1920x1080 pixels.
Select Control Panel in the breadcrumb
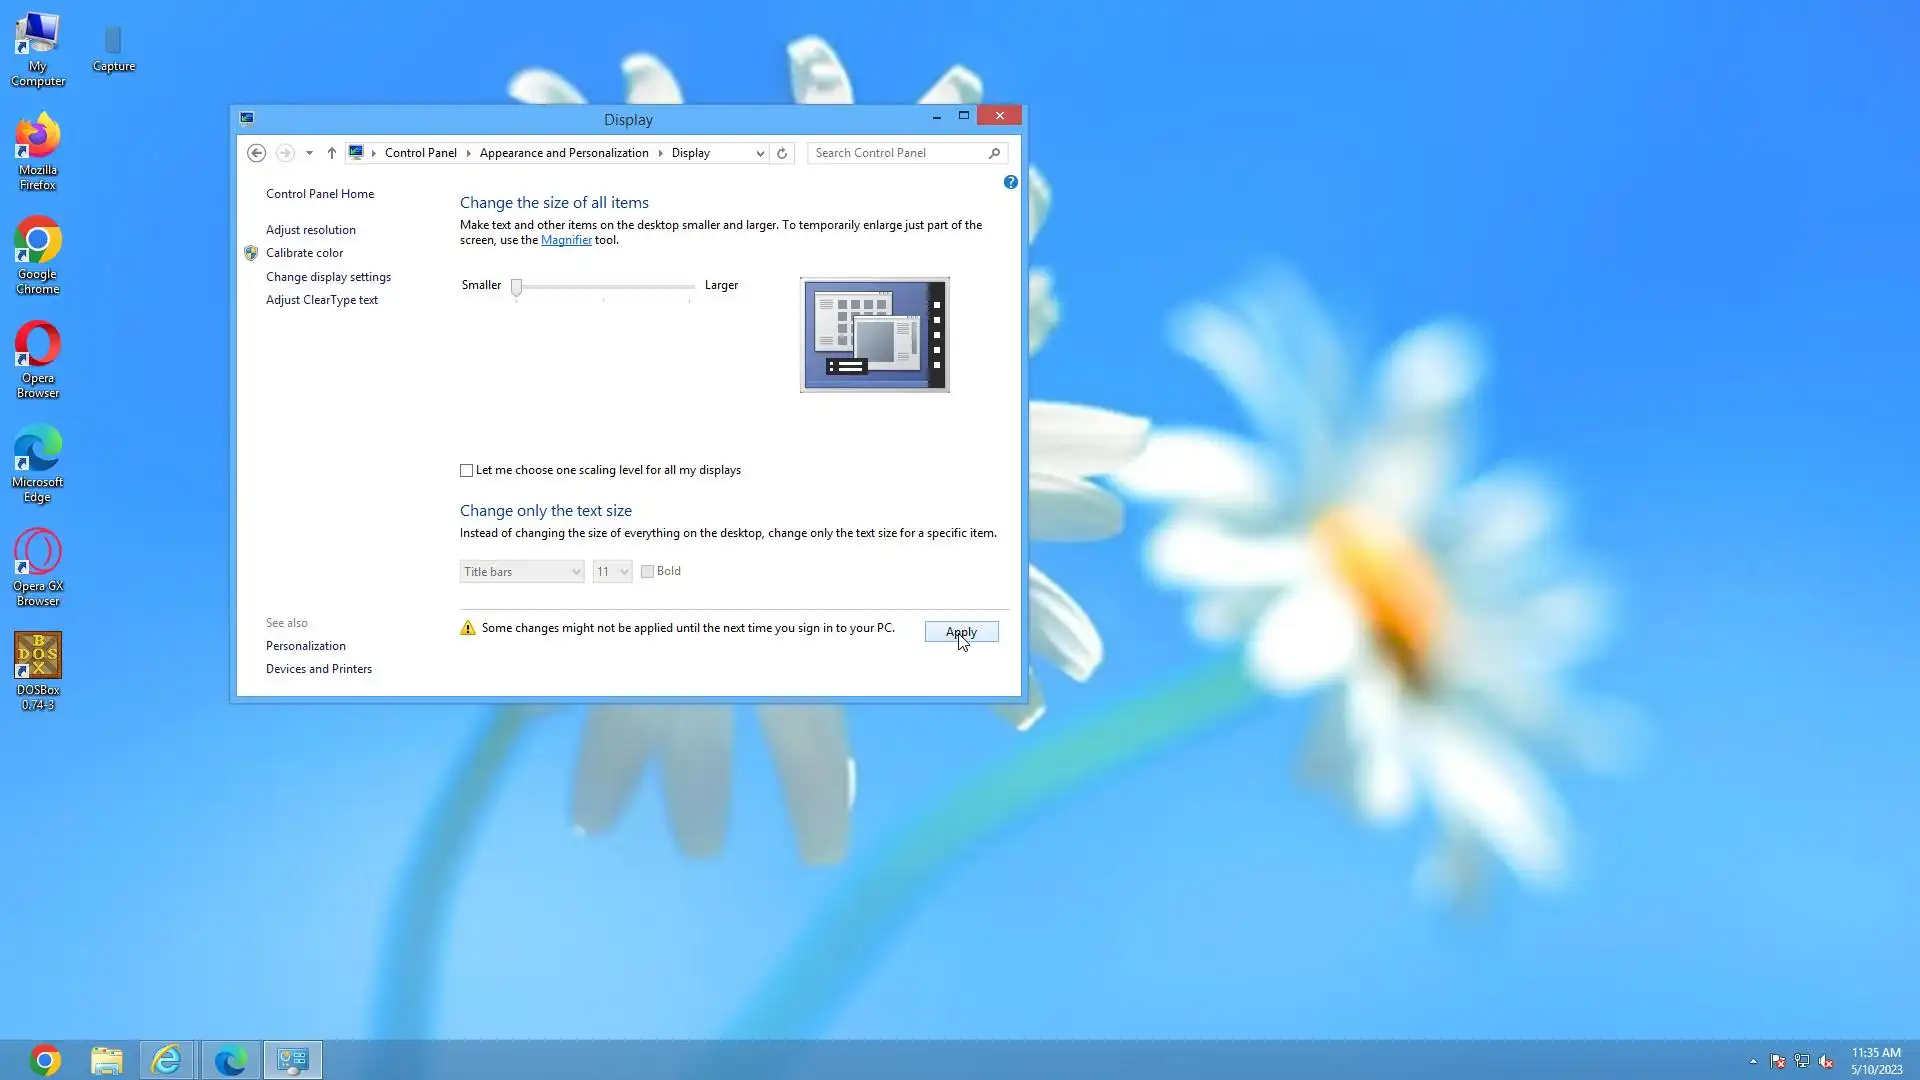420,153
